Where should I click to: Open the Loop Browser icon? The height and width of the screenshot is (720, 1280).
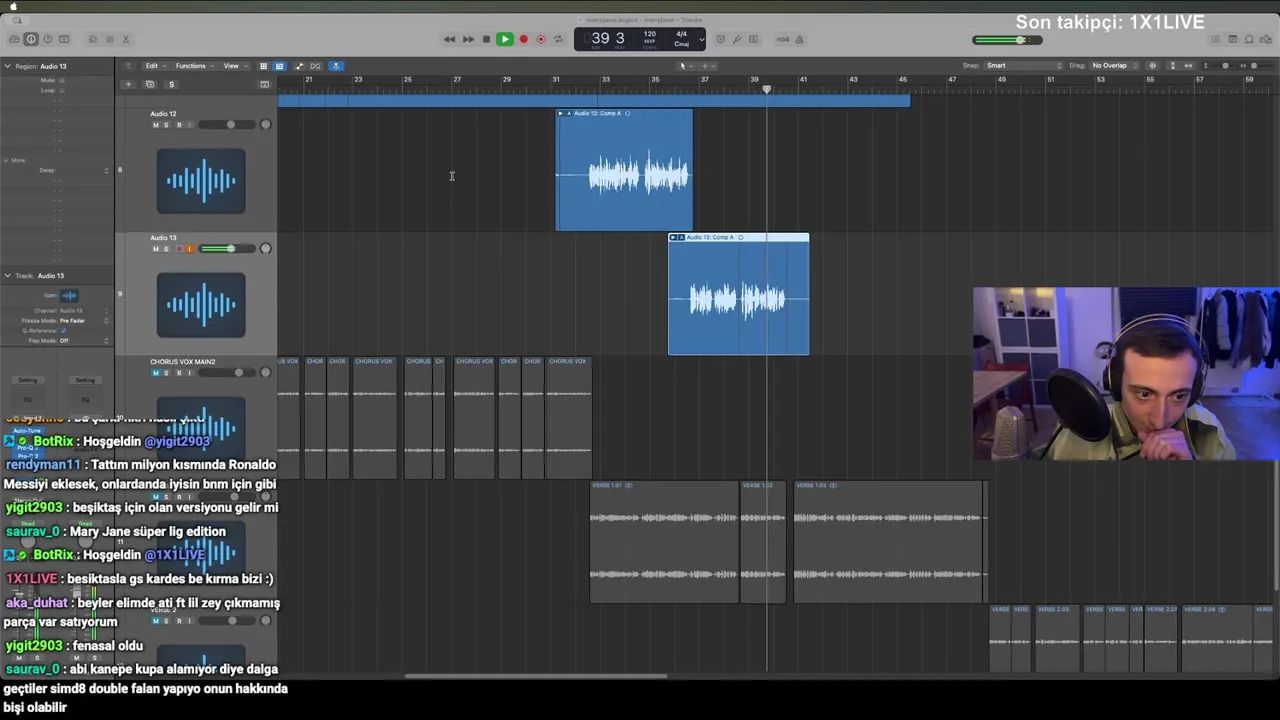pyautogui.click(x=1249, y=39)
